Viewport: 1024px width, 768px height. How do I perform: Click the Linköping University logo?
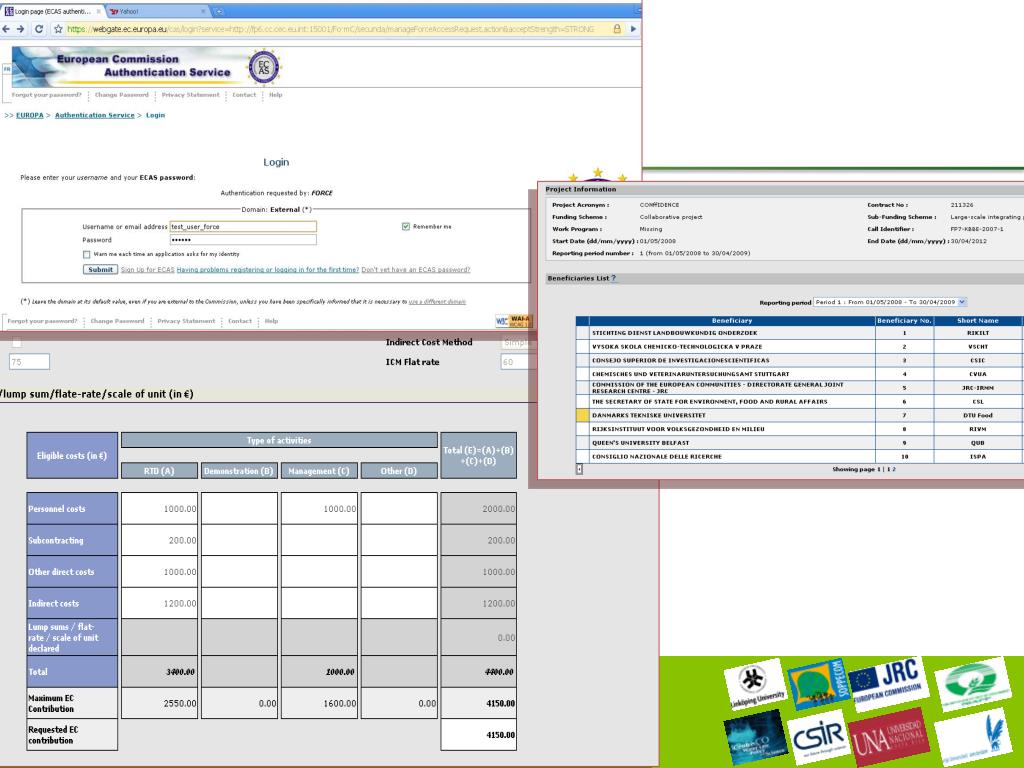click(x=754, y=684)
